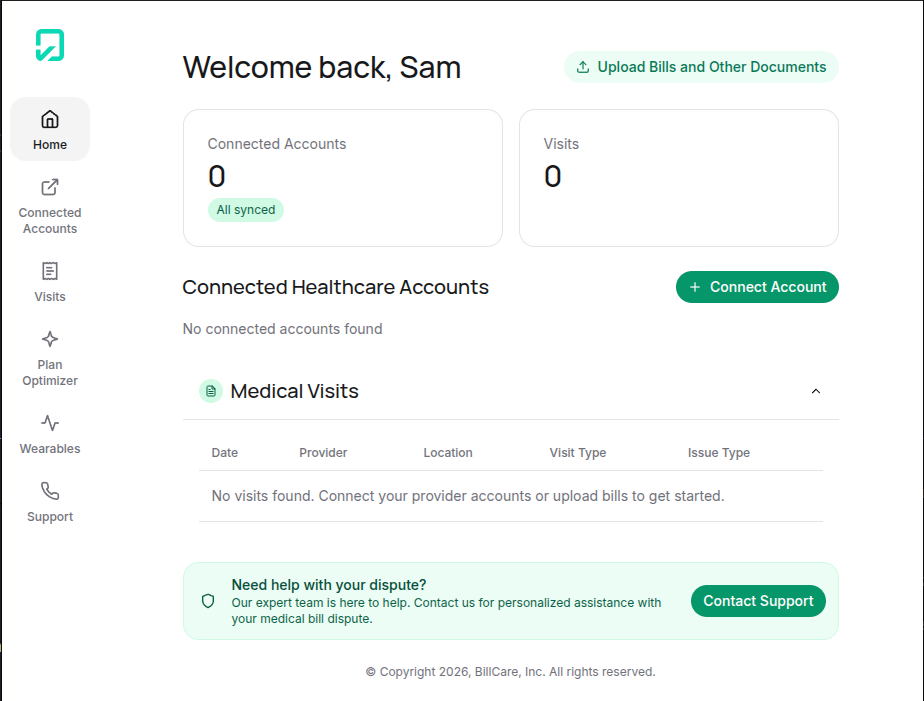Click the Support phone icon
Image resolution: width=924 pixels, height=701 pixels.
point(50,491)
